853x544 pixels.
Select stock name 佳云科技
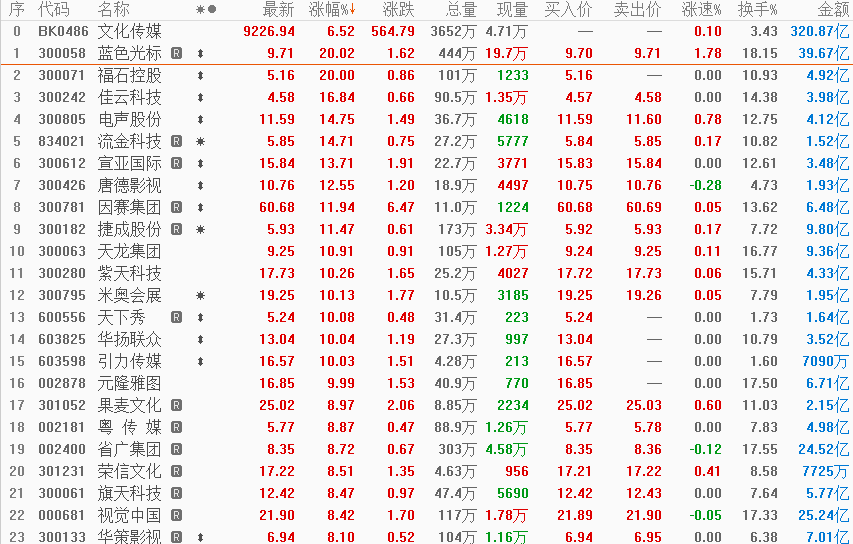tap(129, 97)
